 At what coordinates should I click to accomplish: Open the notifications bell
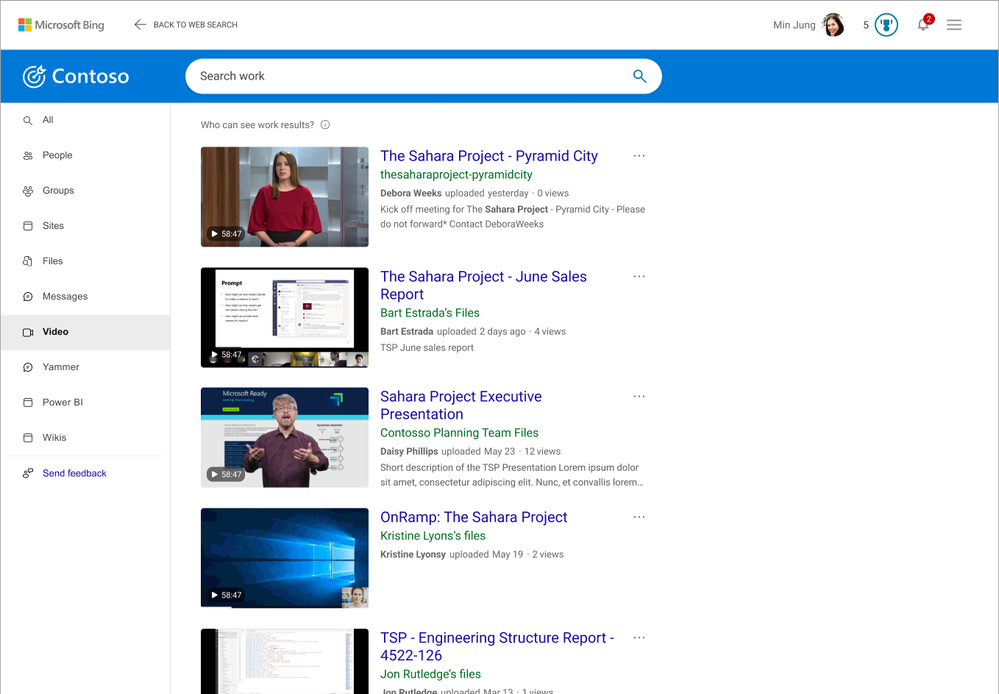923,25
